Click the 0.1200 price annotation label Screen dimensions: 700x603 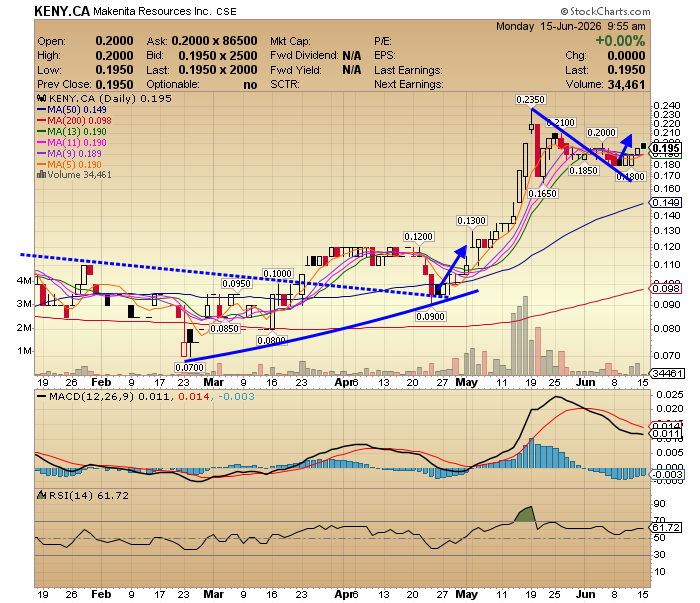[x=419, y=237]
